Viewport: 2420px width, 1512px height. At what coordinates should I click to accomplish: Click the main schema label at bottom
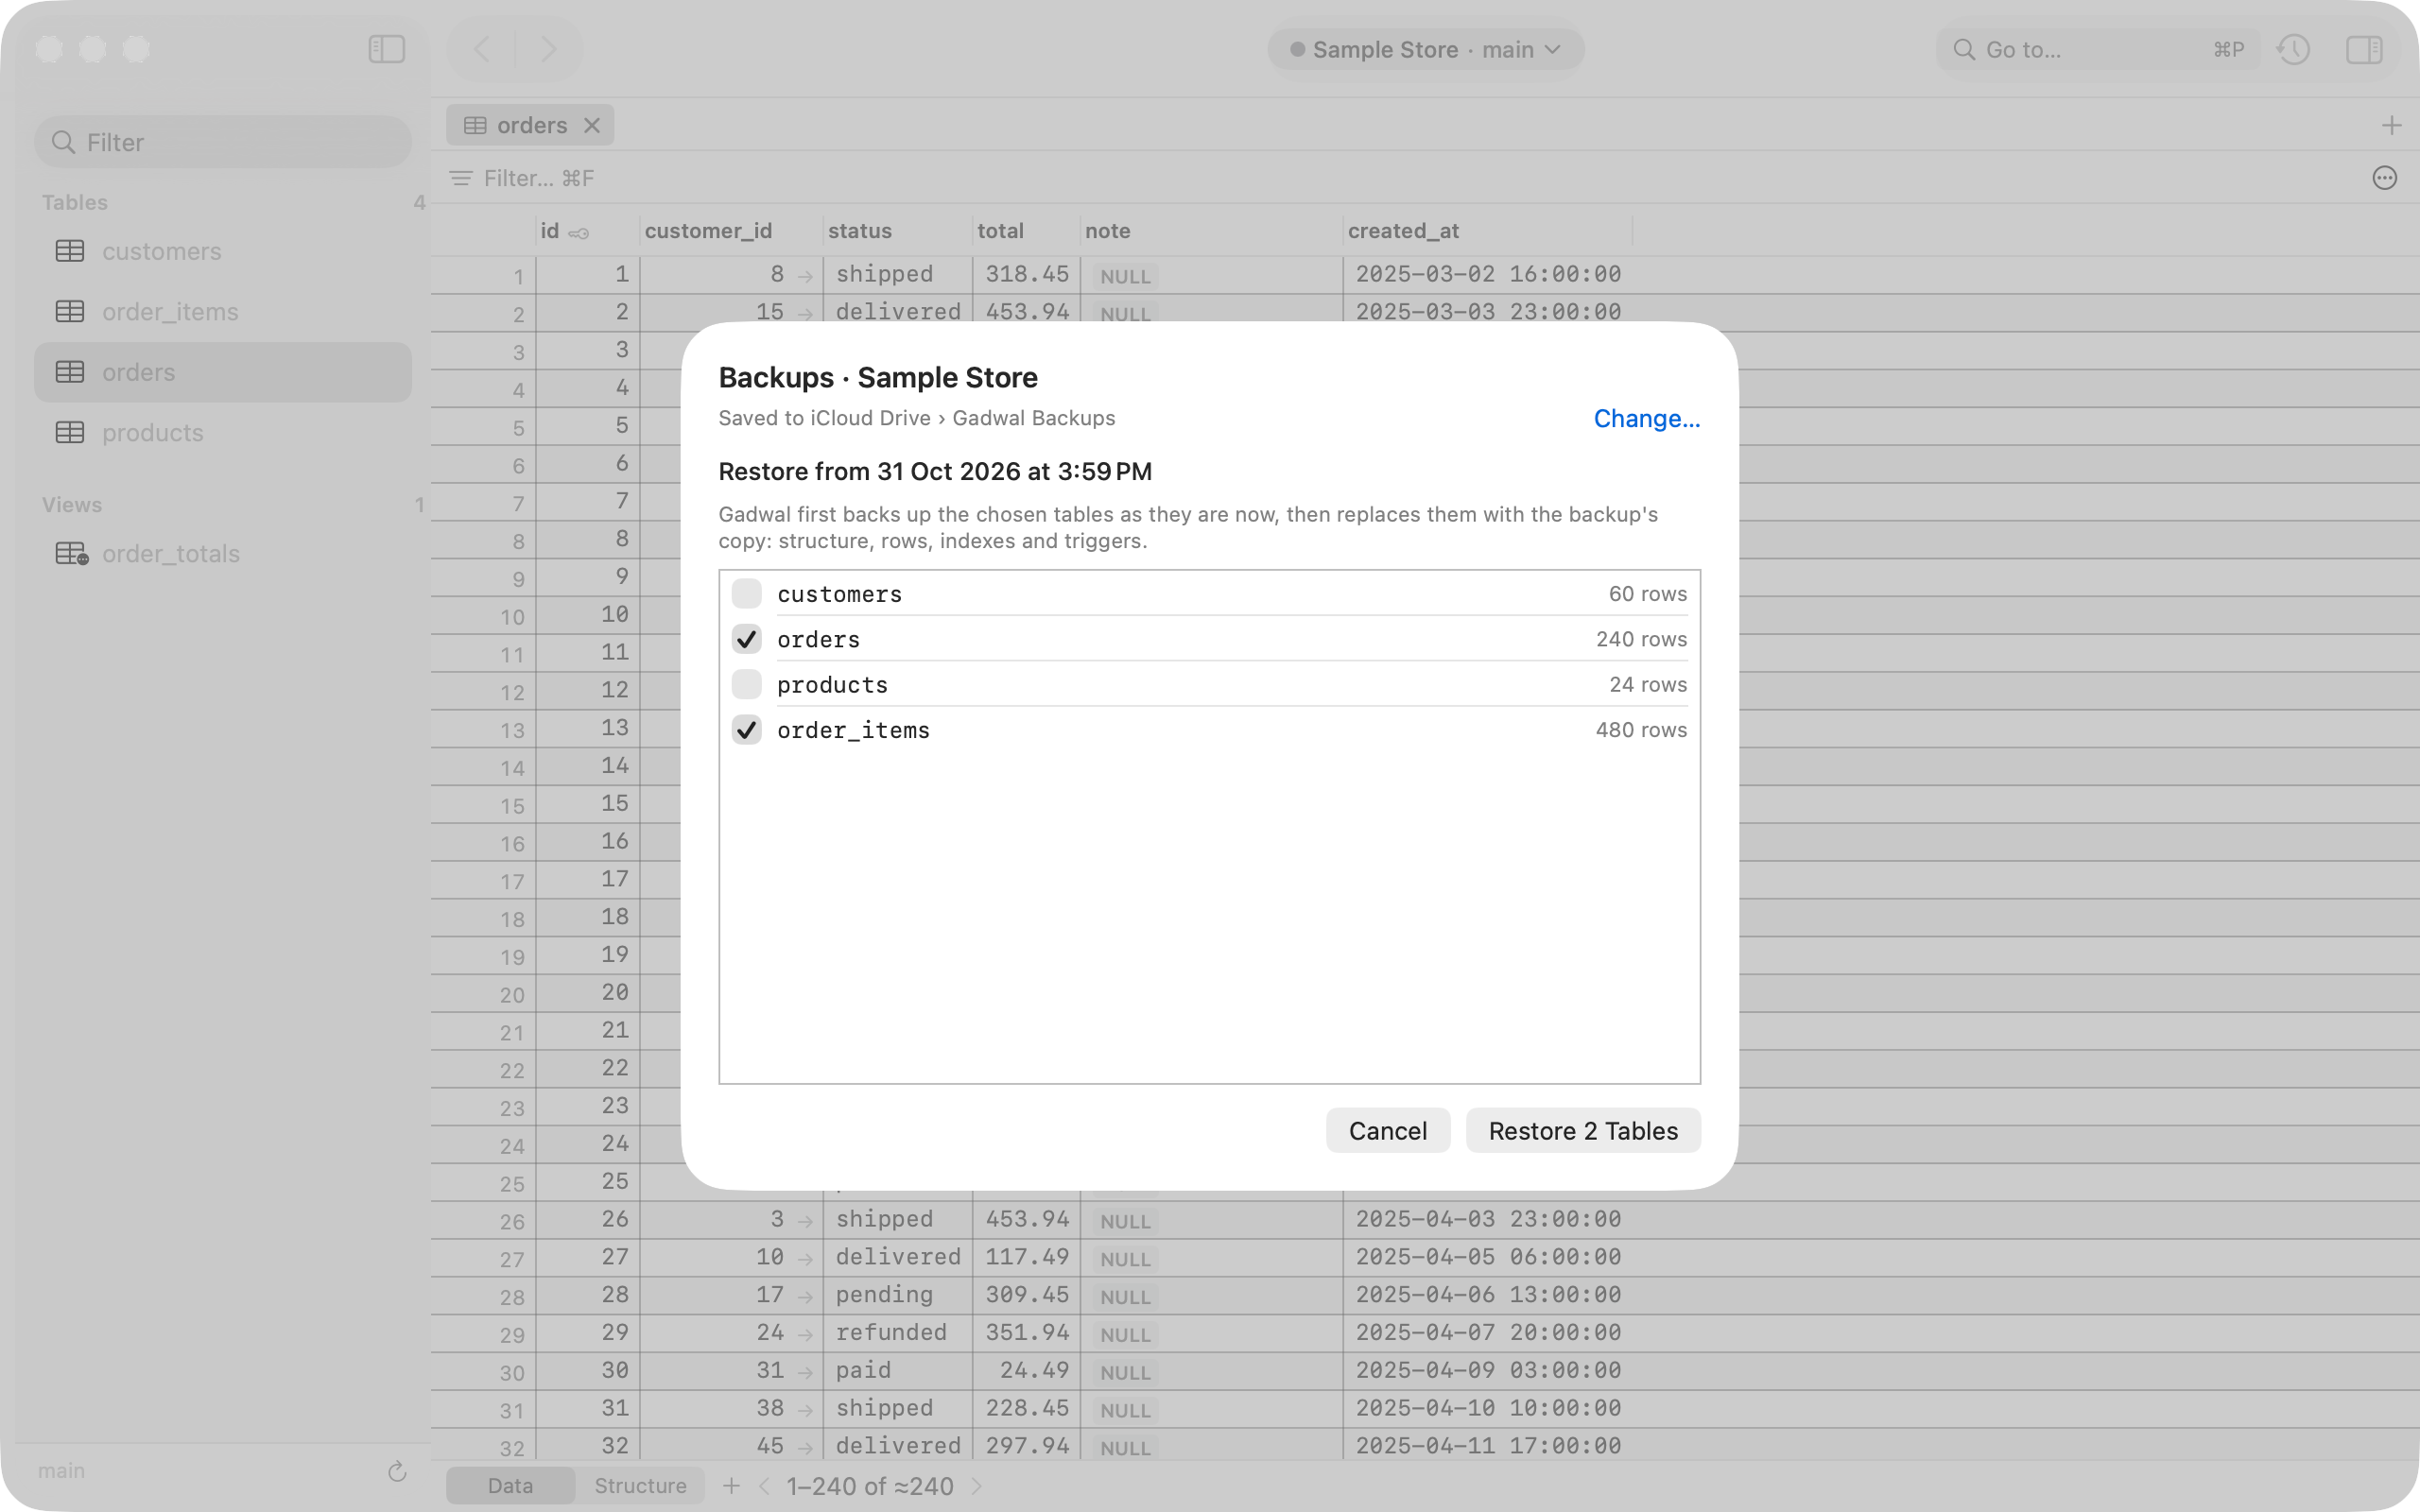(x=61, y=1471)
